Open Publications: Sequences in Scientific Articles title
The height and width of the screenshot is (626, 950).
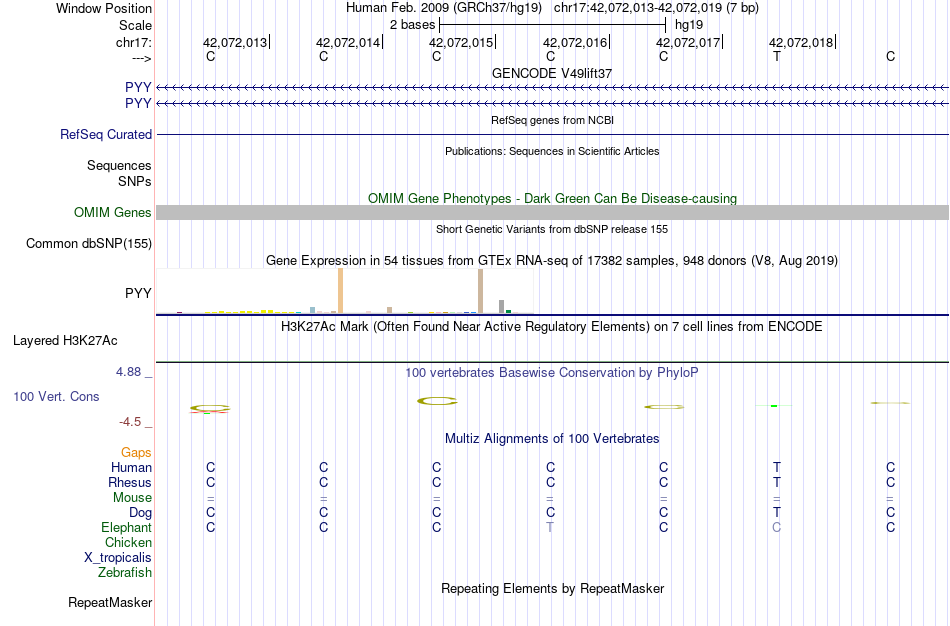pos(552,151)
